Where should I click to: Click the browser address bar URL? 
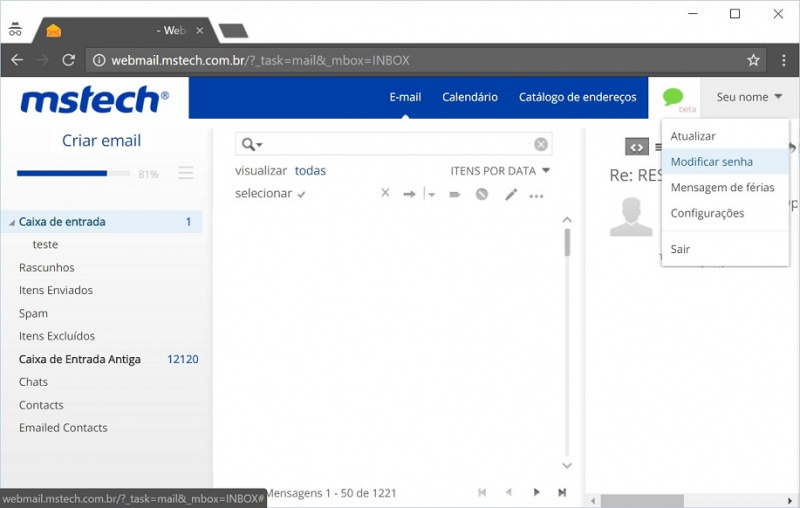(260, 60)
